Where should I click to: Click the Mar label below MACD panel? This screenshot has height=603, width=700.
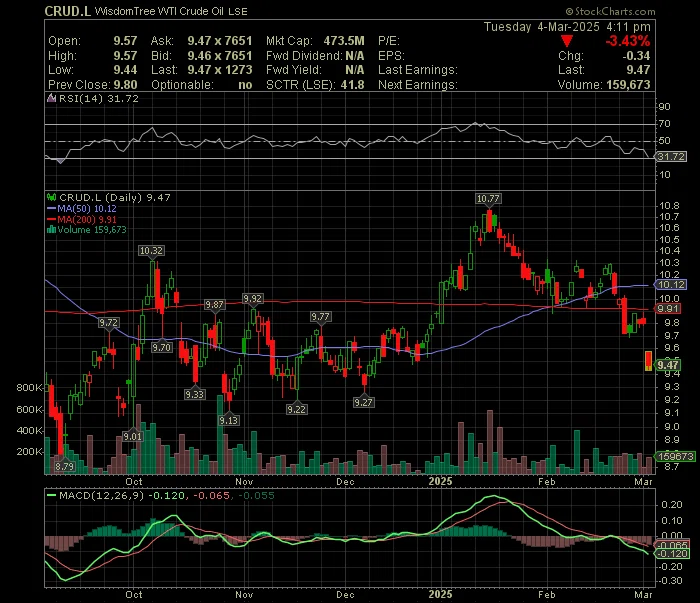click(x=643, y=595)
